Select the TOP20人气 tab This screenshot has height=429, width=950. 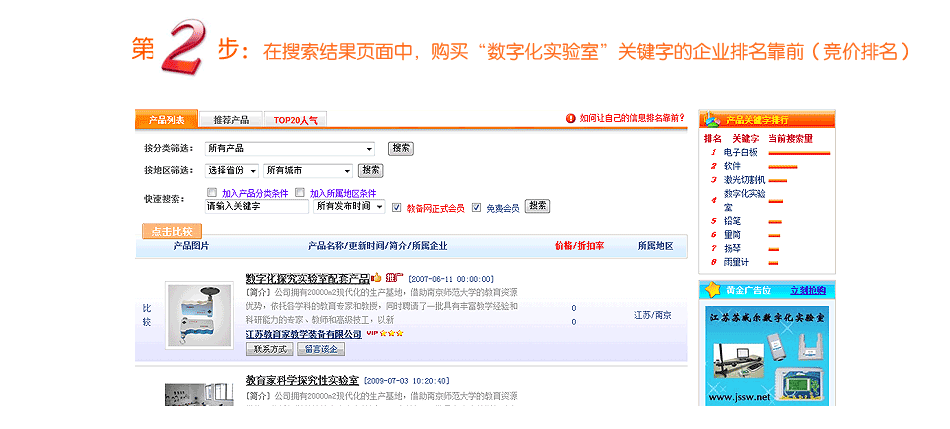(295, 119)
